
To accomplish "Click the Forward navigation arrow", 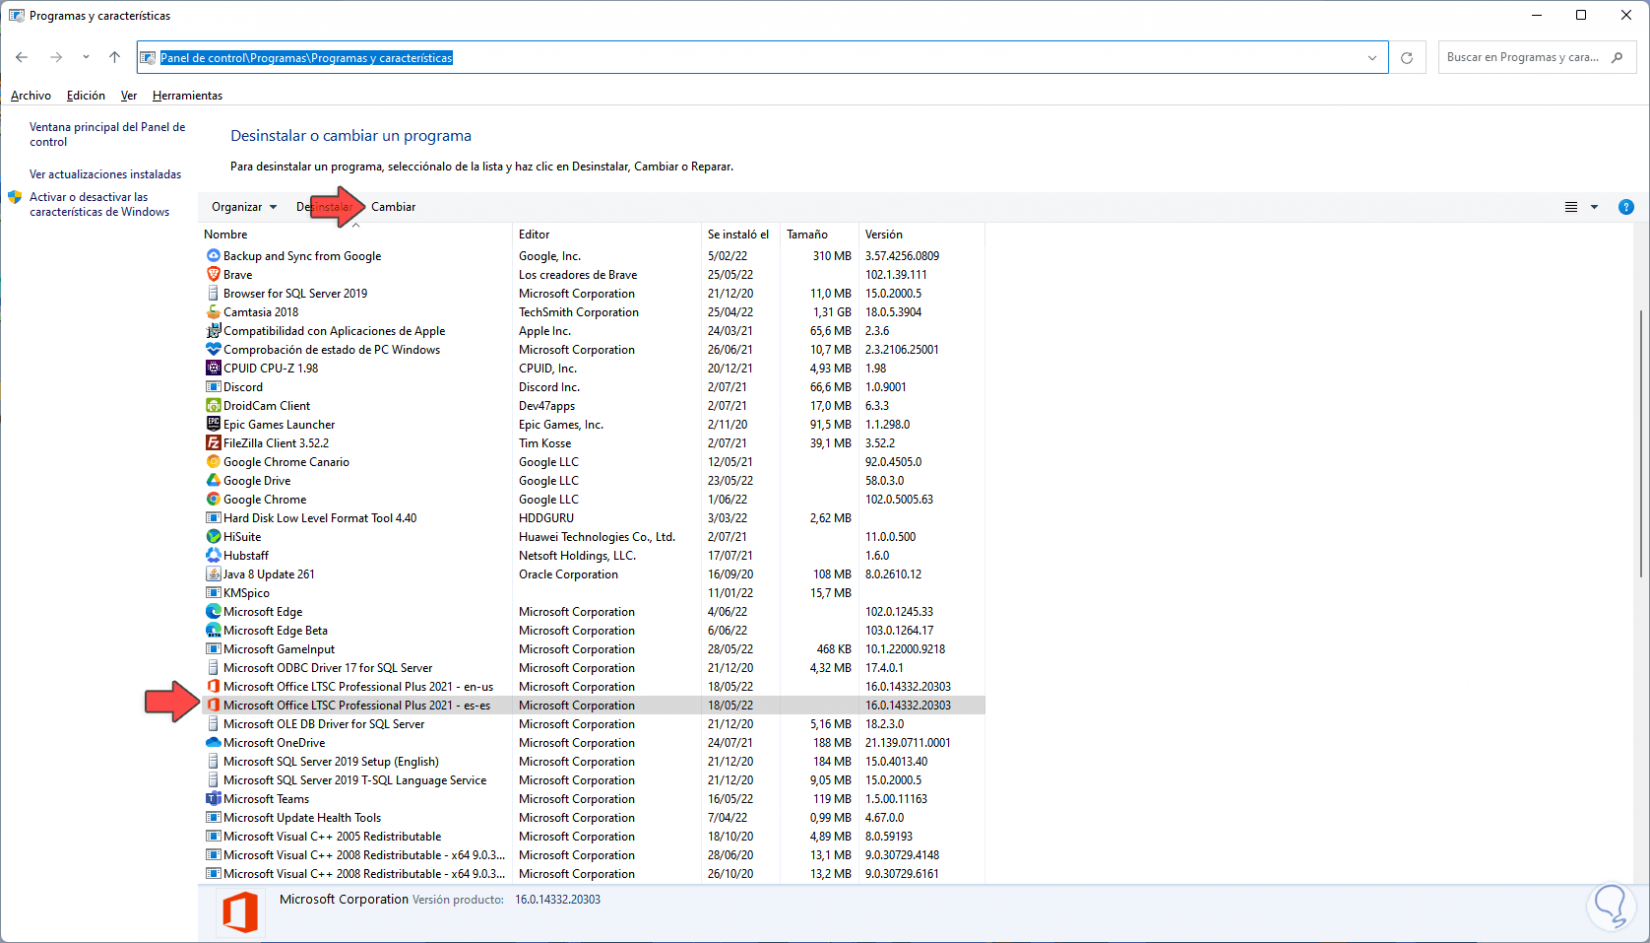I will click(x=56, y=58).
